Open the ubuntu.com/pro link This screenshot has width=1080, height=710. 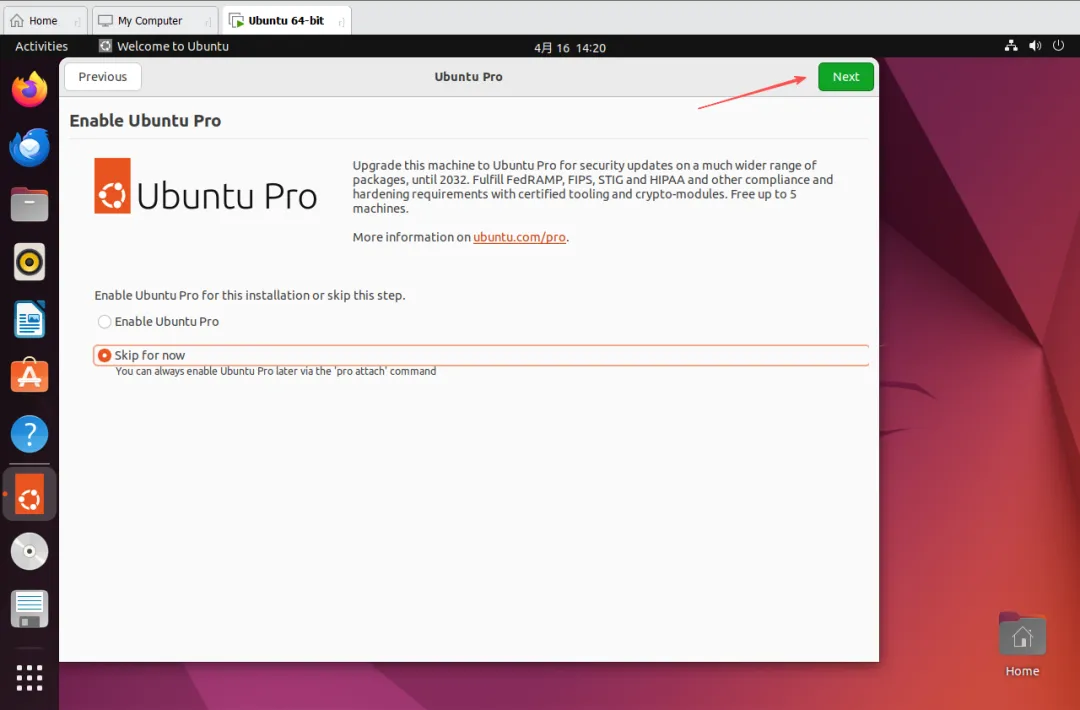519,237
